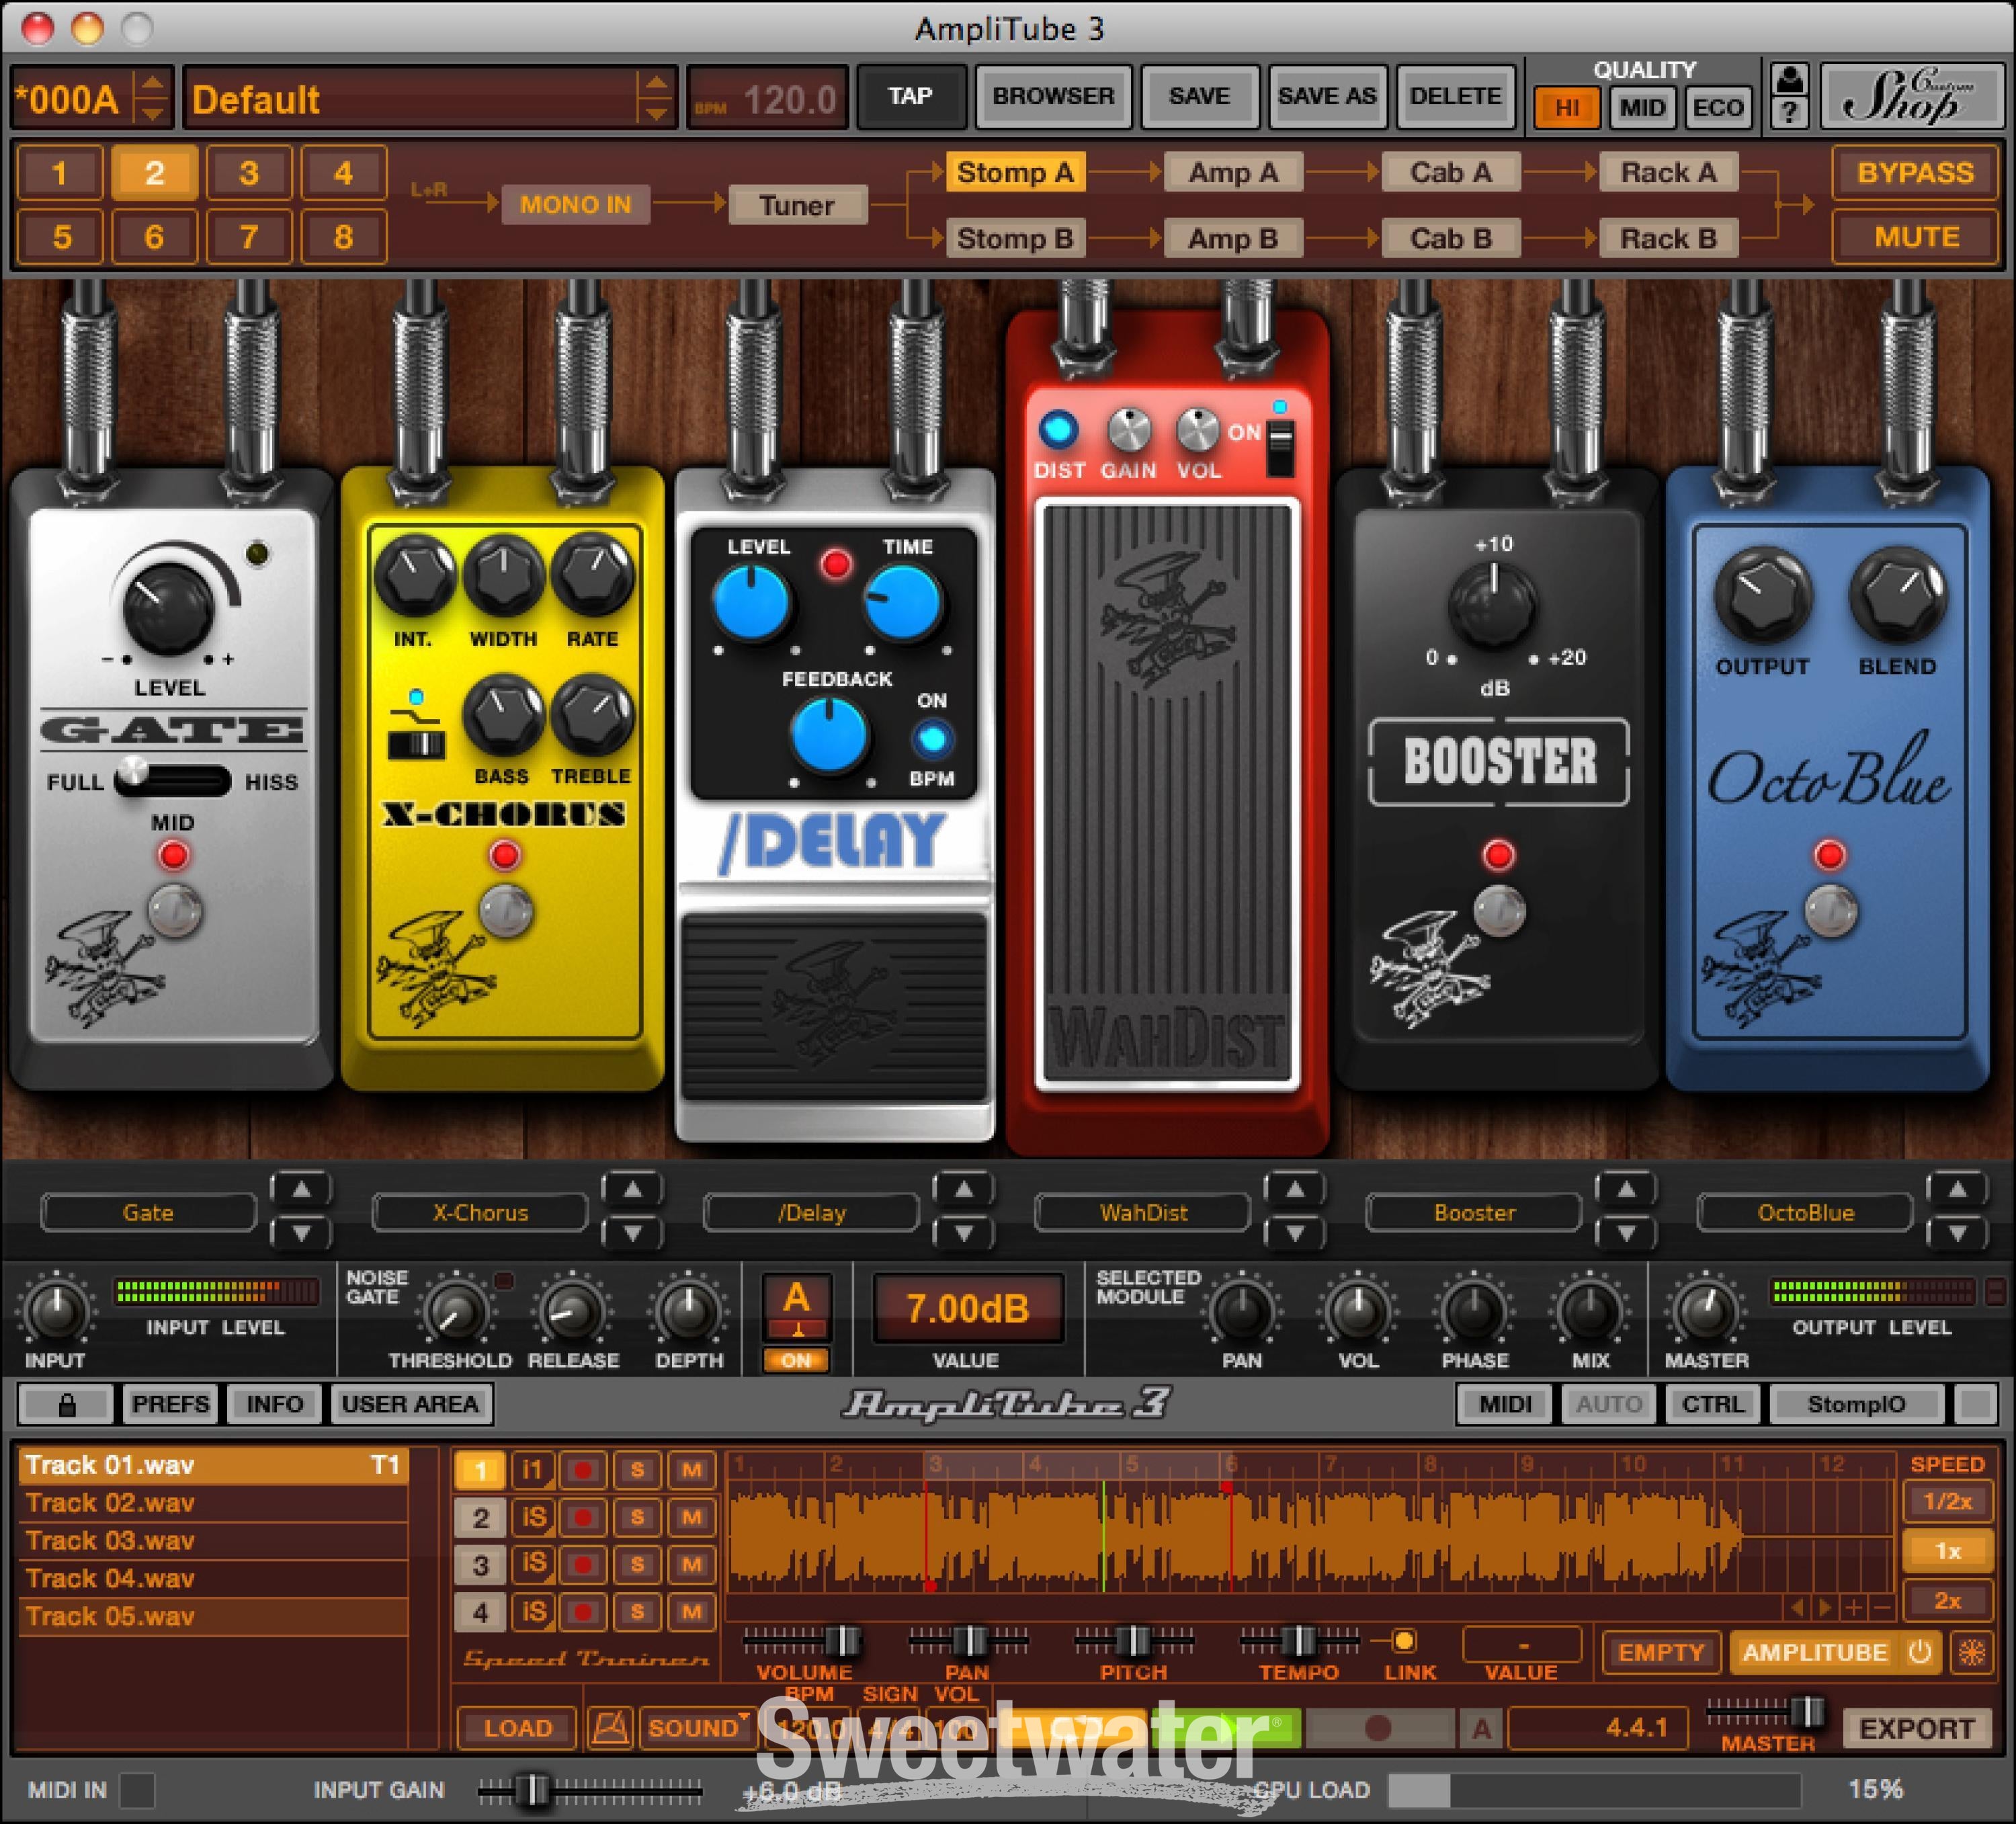Toggle the BYPASS button
This screenshot has width=2016, height=1824.
[1915, 172]
